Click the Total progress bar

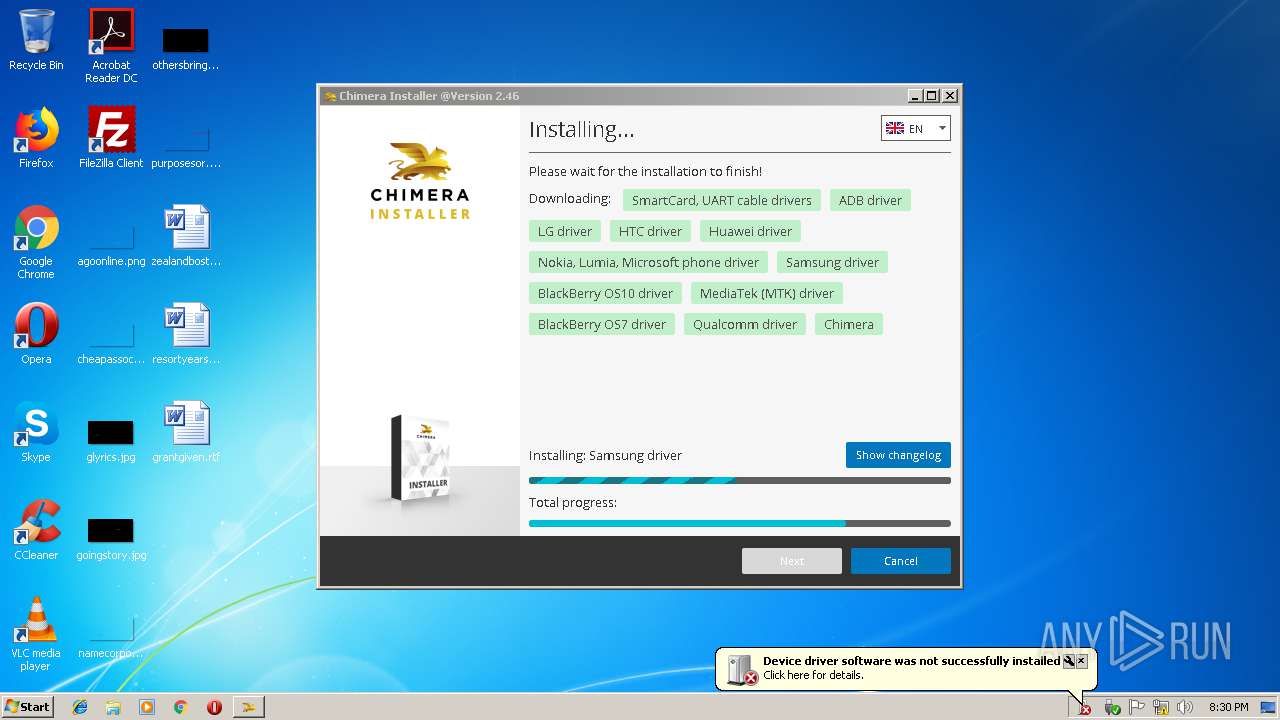coord(739,523)
